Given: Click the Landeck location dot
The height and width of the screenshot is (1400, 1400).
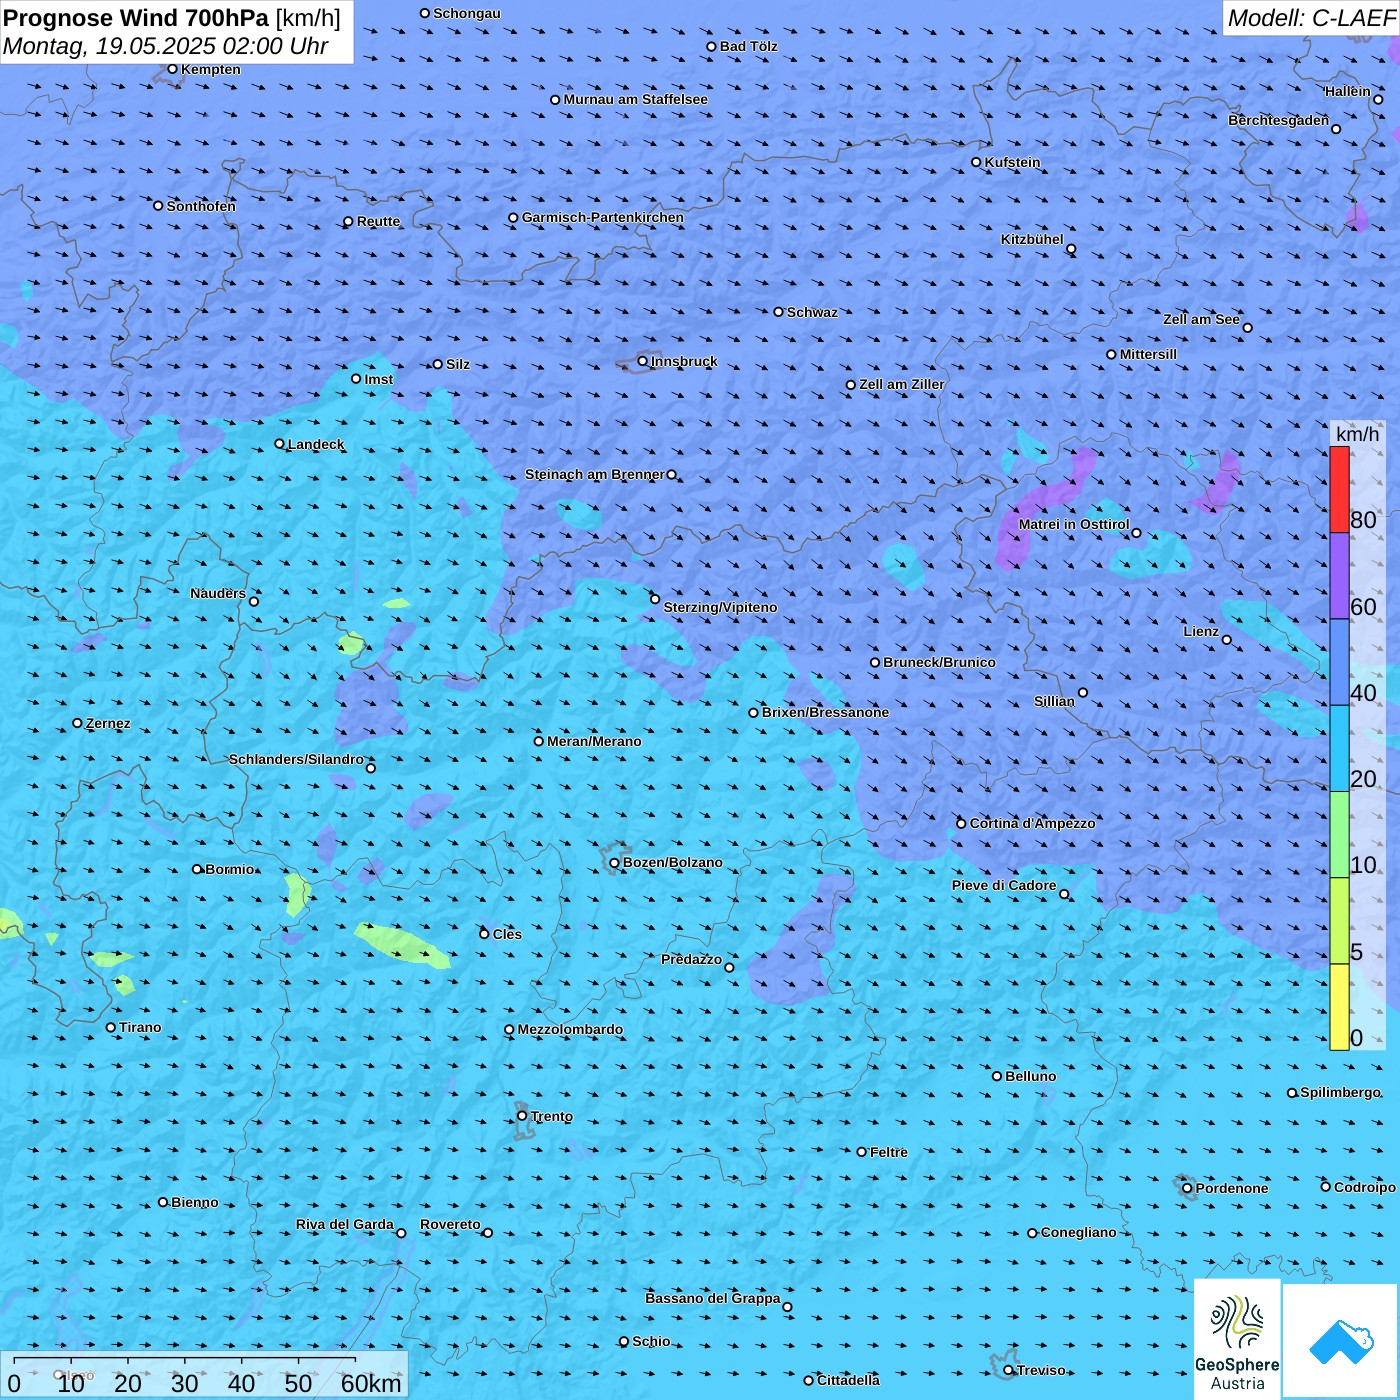Looking at the screenshot, I should point(279,444).
